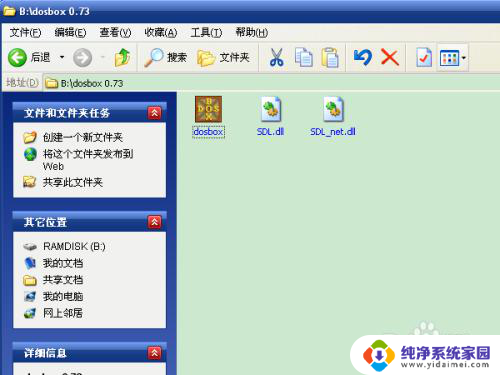Click the Copy toolbar icon

tap(303, 57)
